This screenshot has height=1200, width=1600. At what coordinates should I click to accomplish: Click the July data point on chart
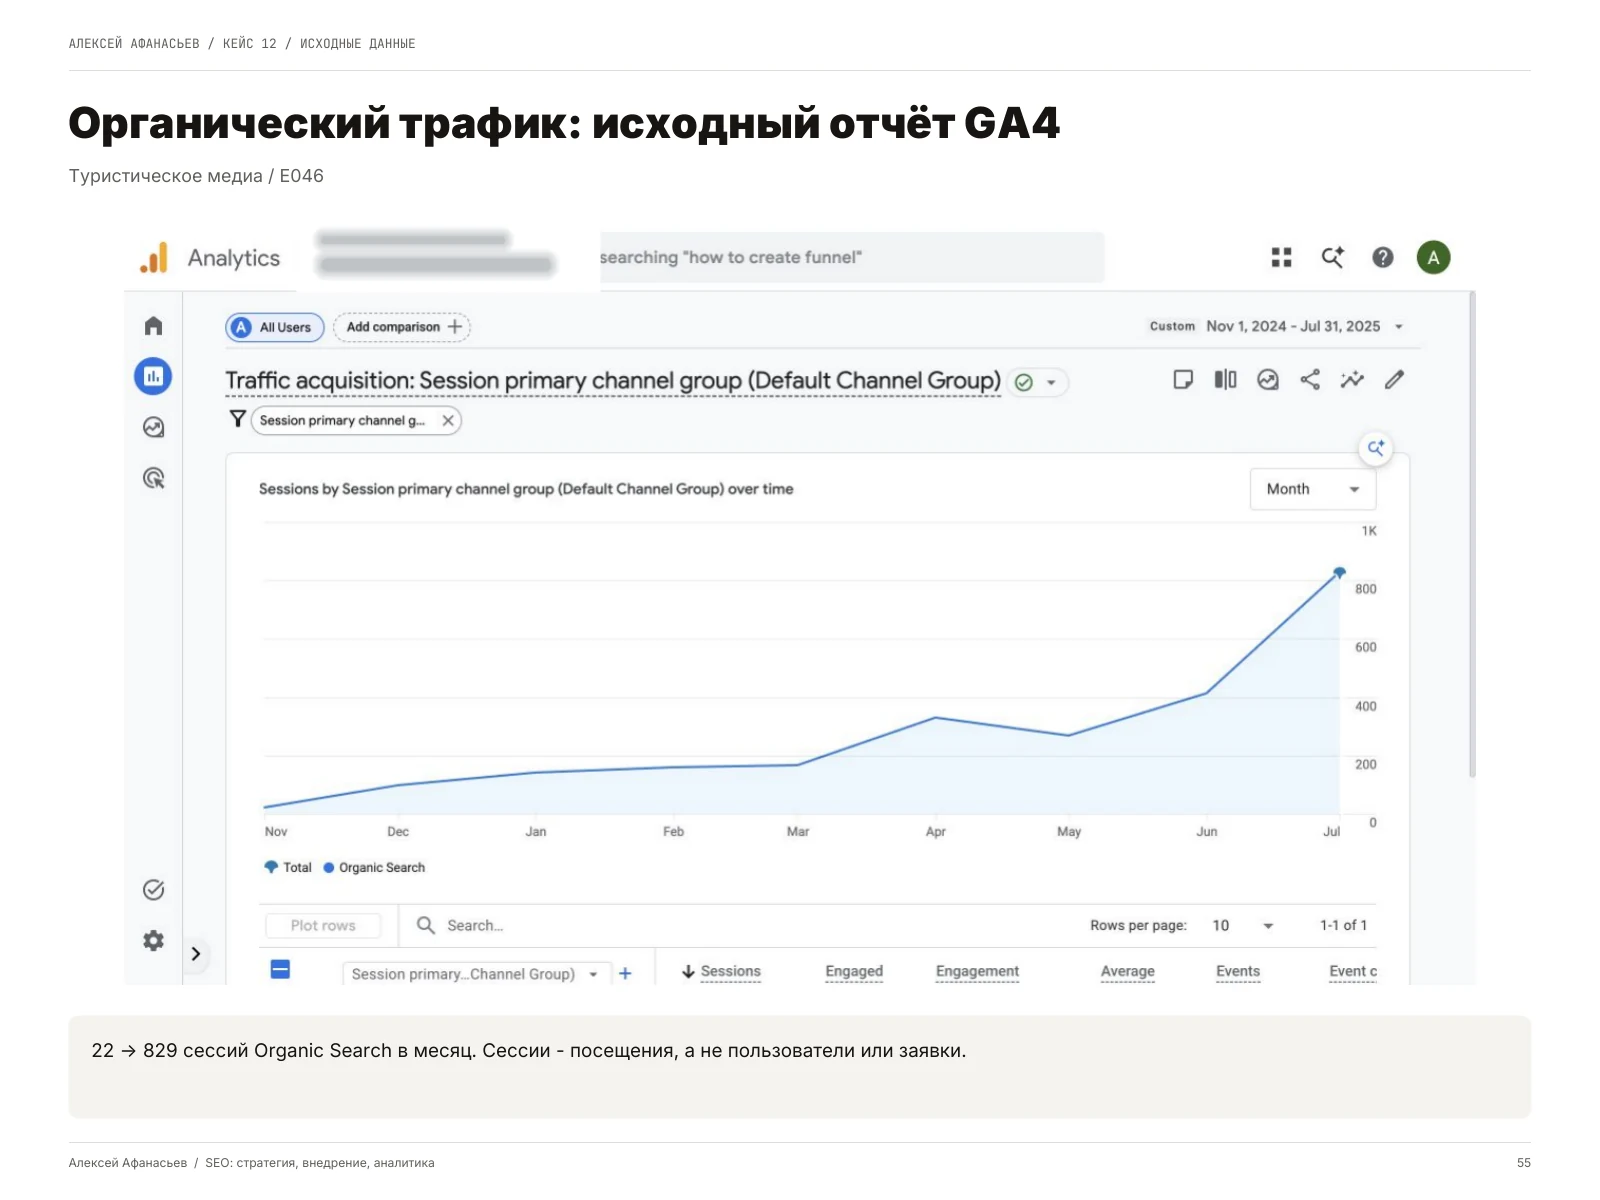click(x=1339, y=573)
